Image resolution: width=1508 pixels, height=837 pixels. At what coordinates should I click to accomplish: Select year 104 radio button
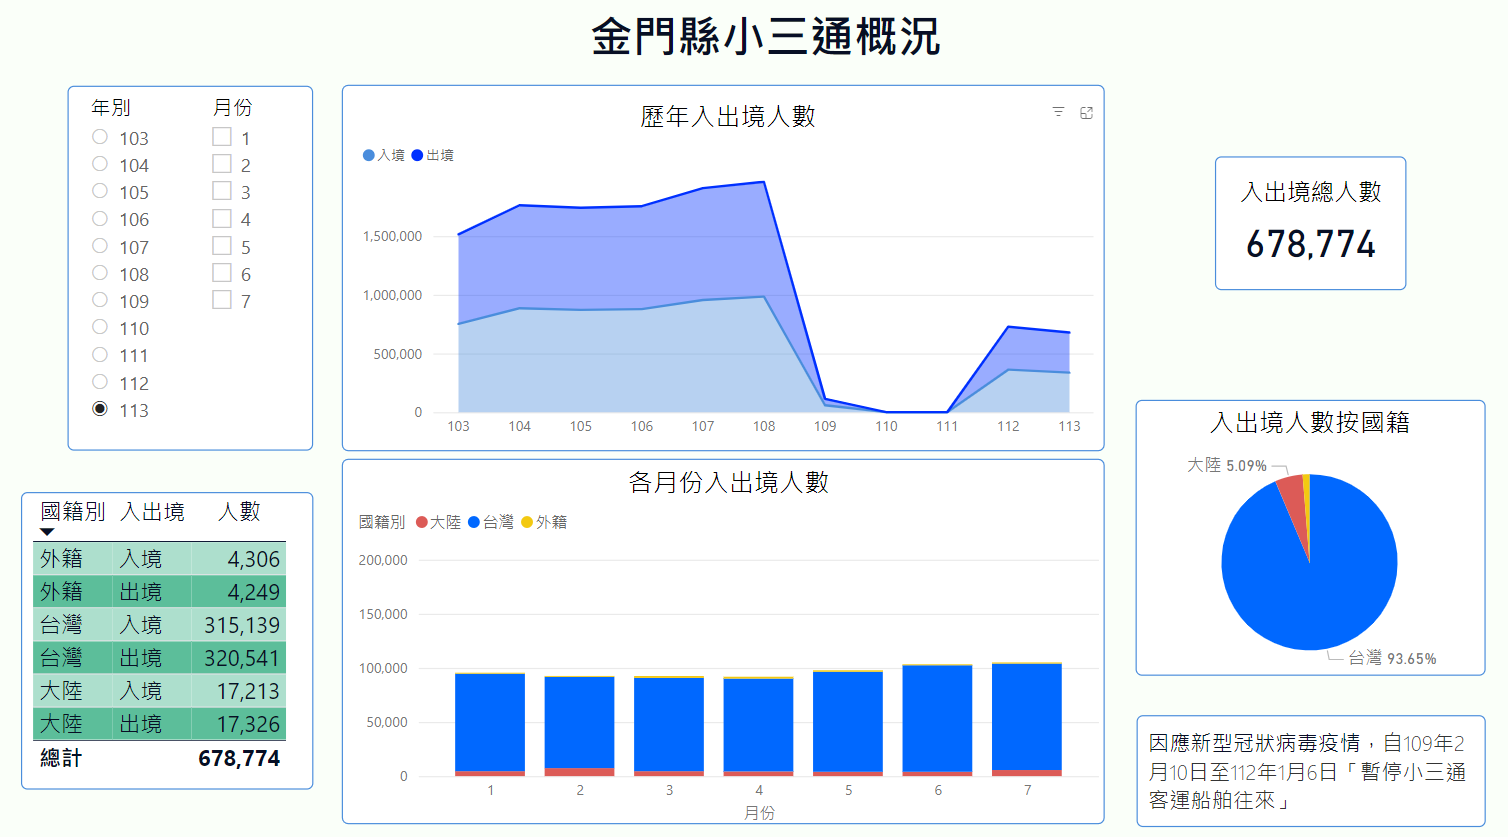click(100, 164)
